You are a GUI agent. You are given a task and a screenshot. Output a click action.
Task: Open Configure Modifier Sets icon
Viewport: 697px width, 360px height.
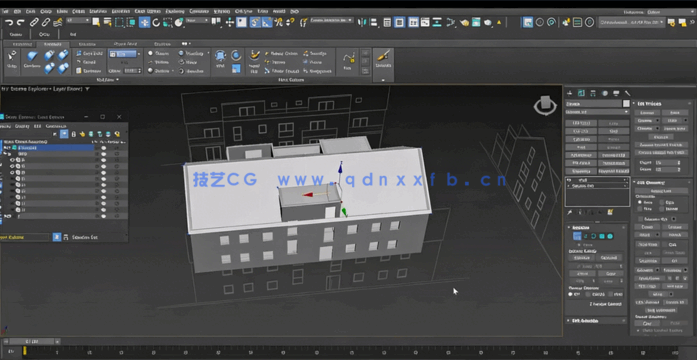point(610,212)
